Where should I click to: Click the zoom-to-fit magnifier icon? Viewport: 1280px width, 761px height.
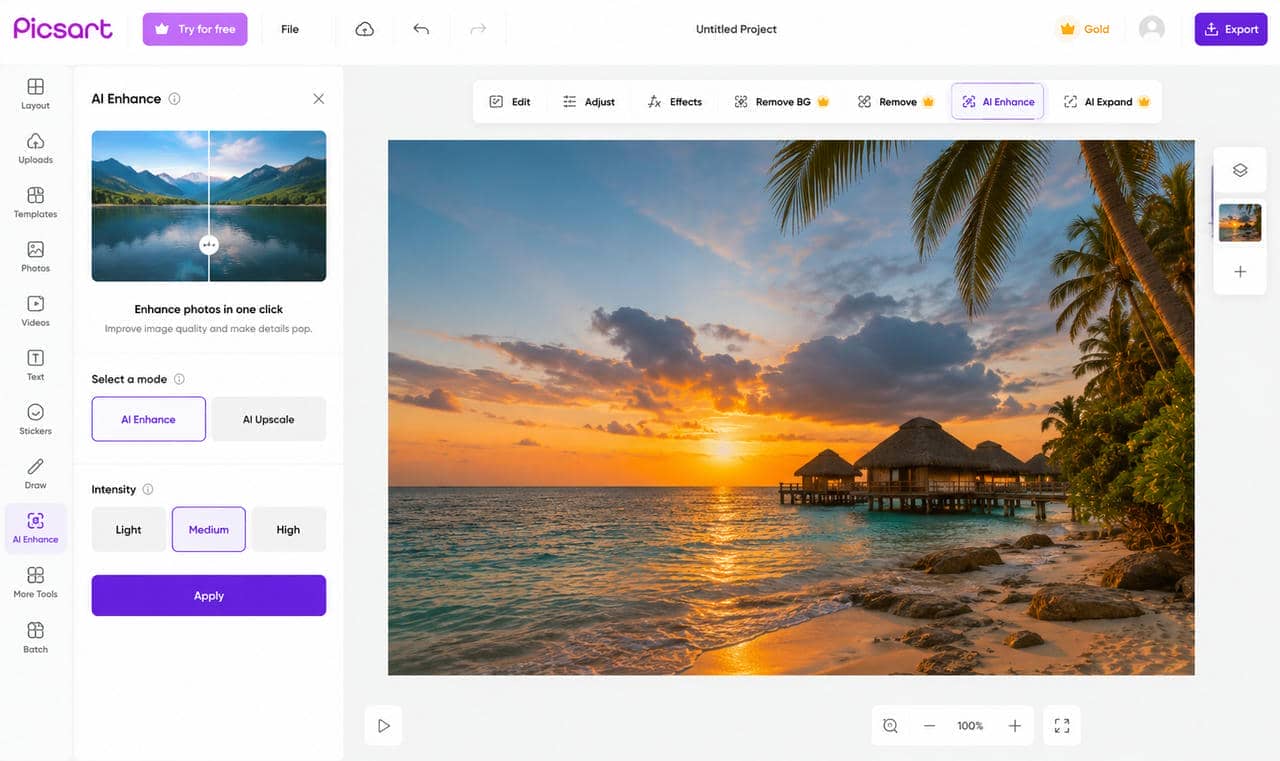(891, 726)
